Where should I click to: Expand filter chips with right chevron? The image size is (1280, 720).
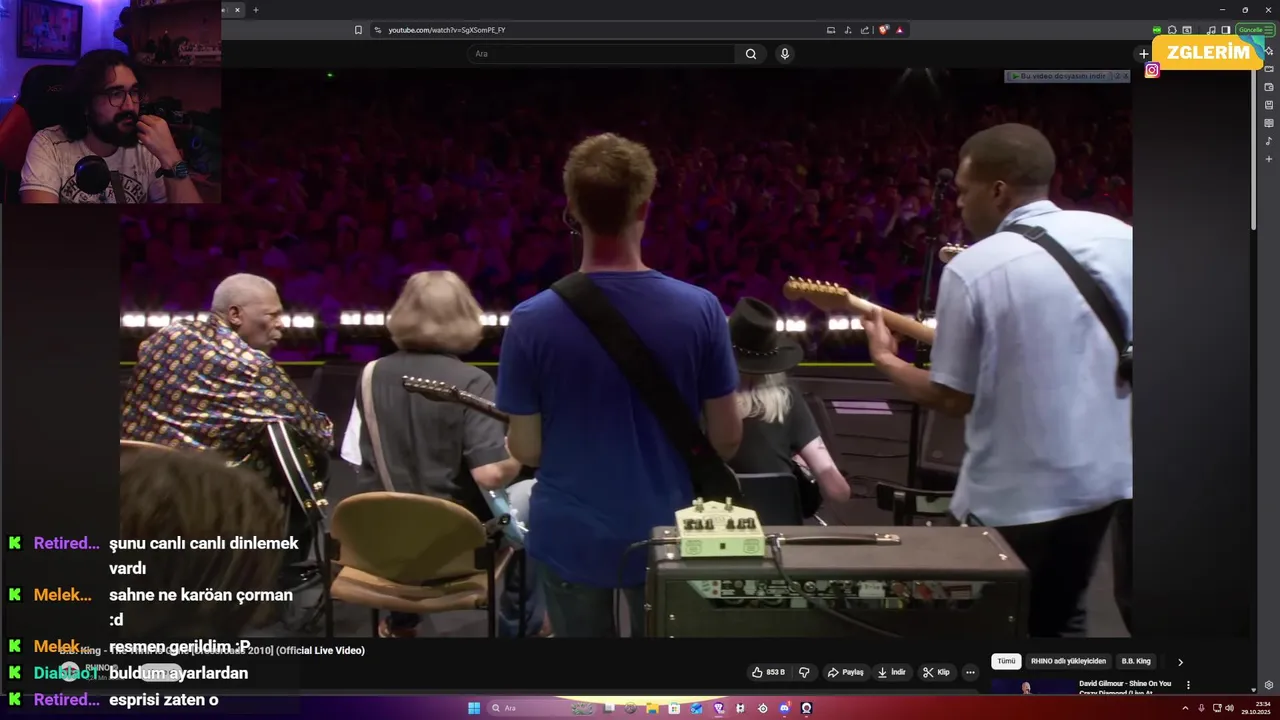pos(1180,662)
